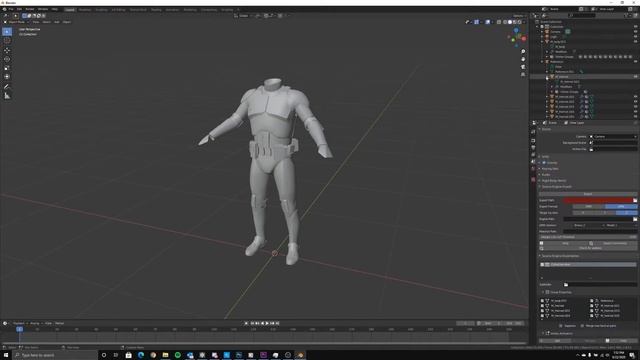
Task: Select the Move tool
Action: [x=7, y=50]
